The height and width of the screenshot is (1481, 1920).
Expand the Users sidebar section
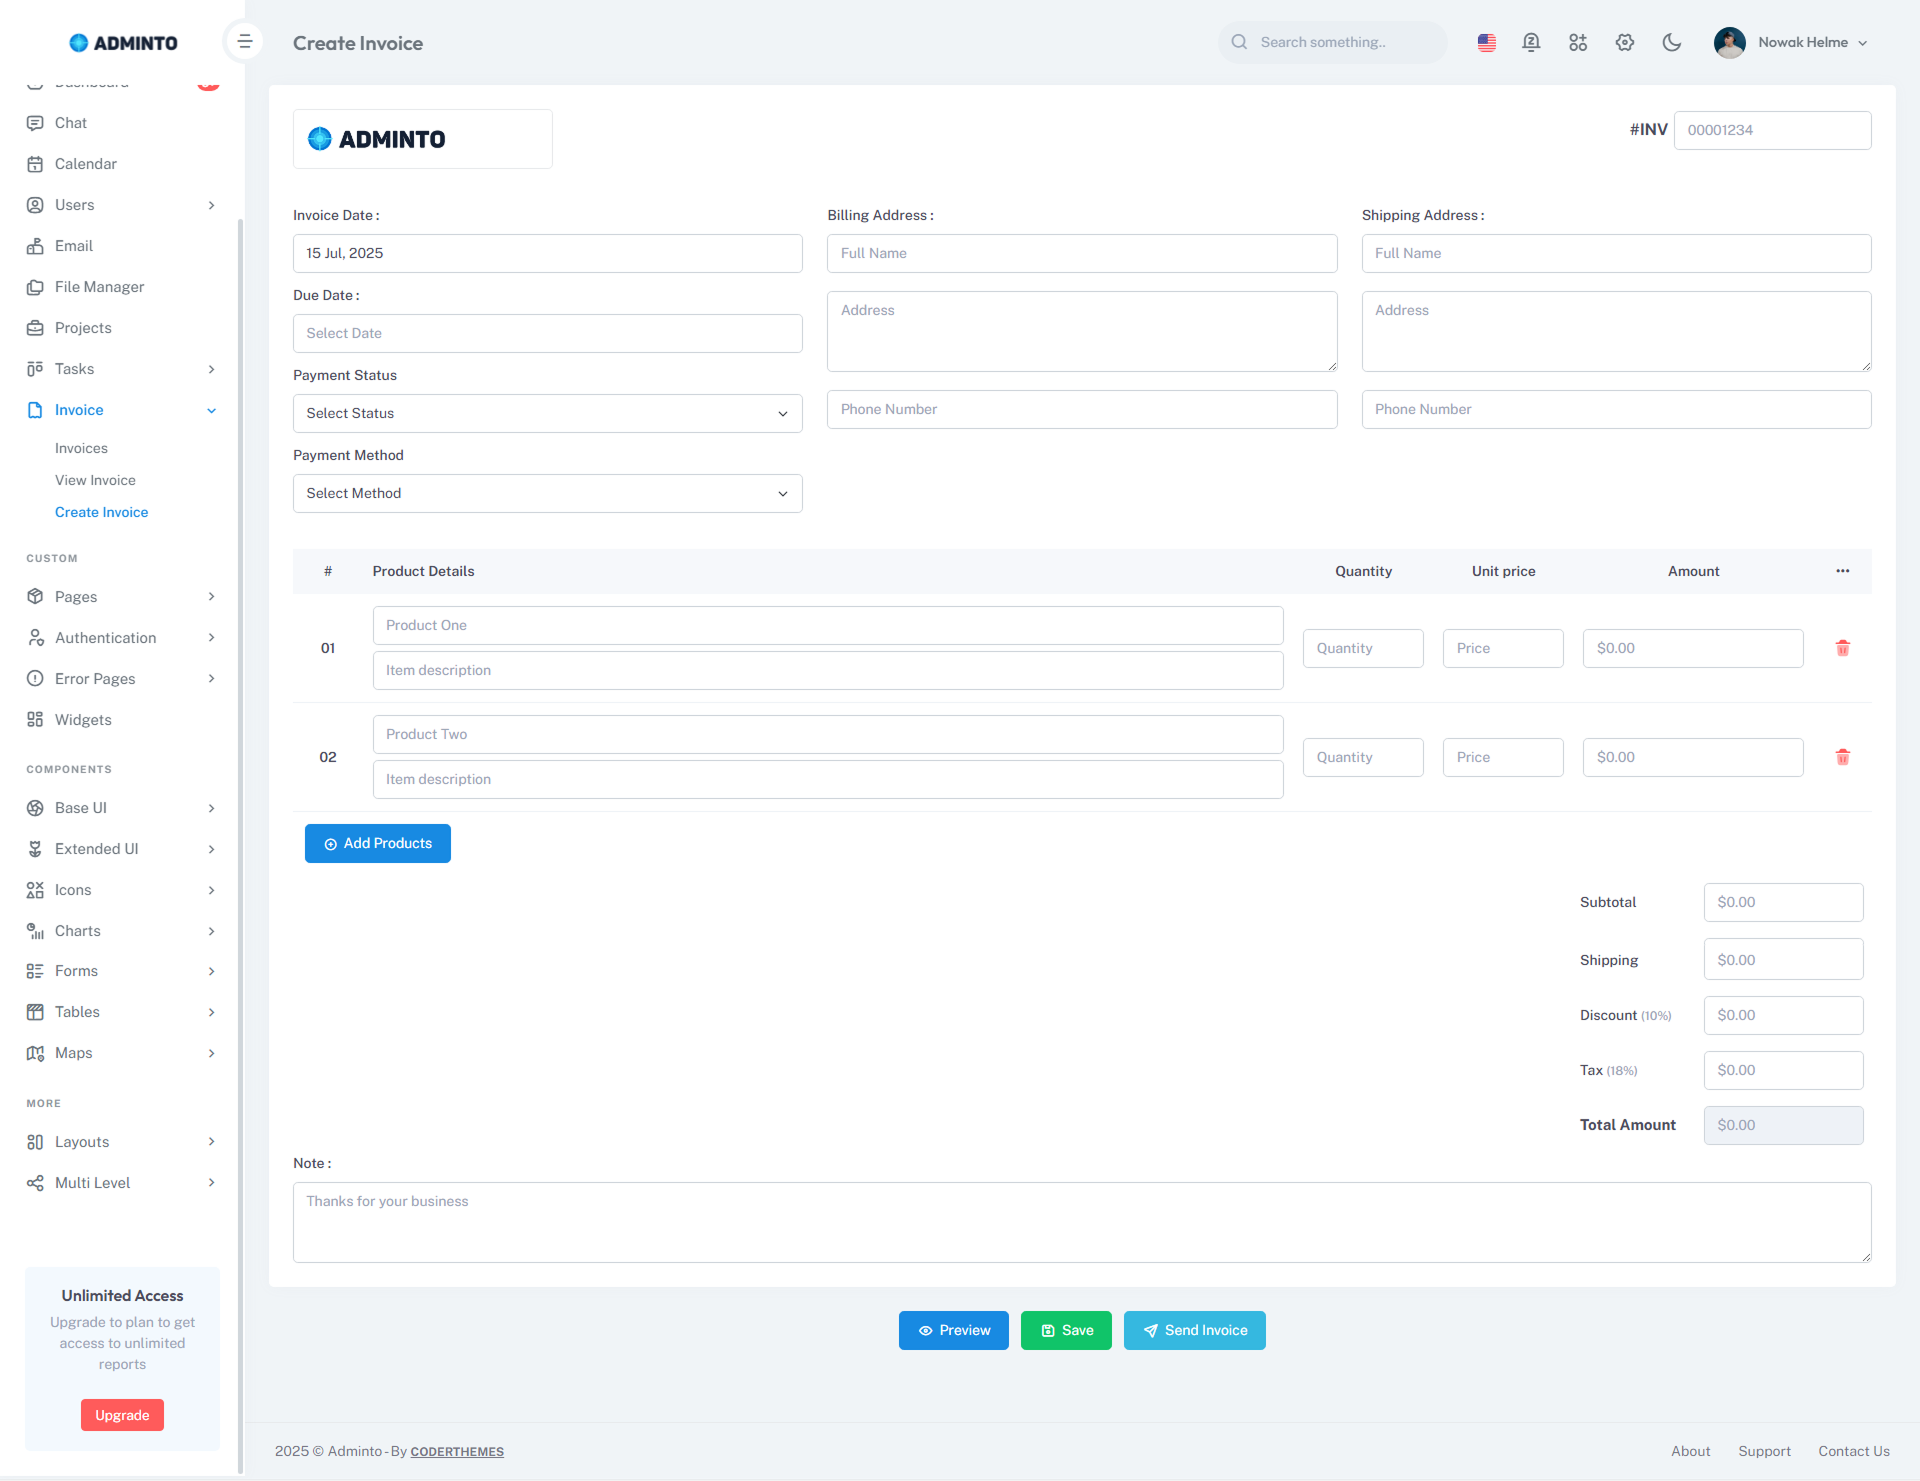(x=74, y=205)
